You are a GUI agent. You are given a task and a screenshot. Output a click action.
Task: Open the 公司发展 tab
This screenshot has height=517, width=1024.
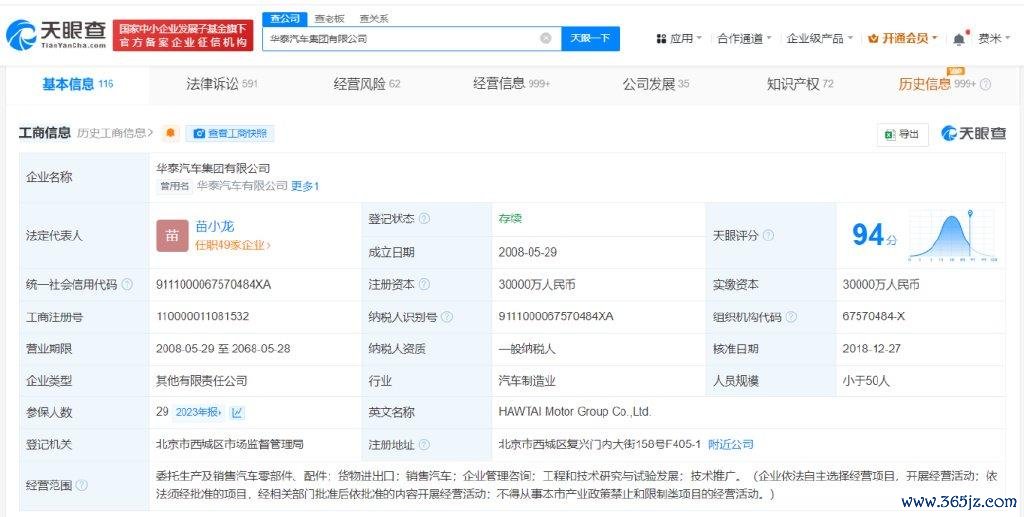656,84
